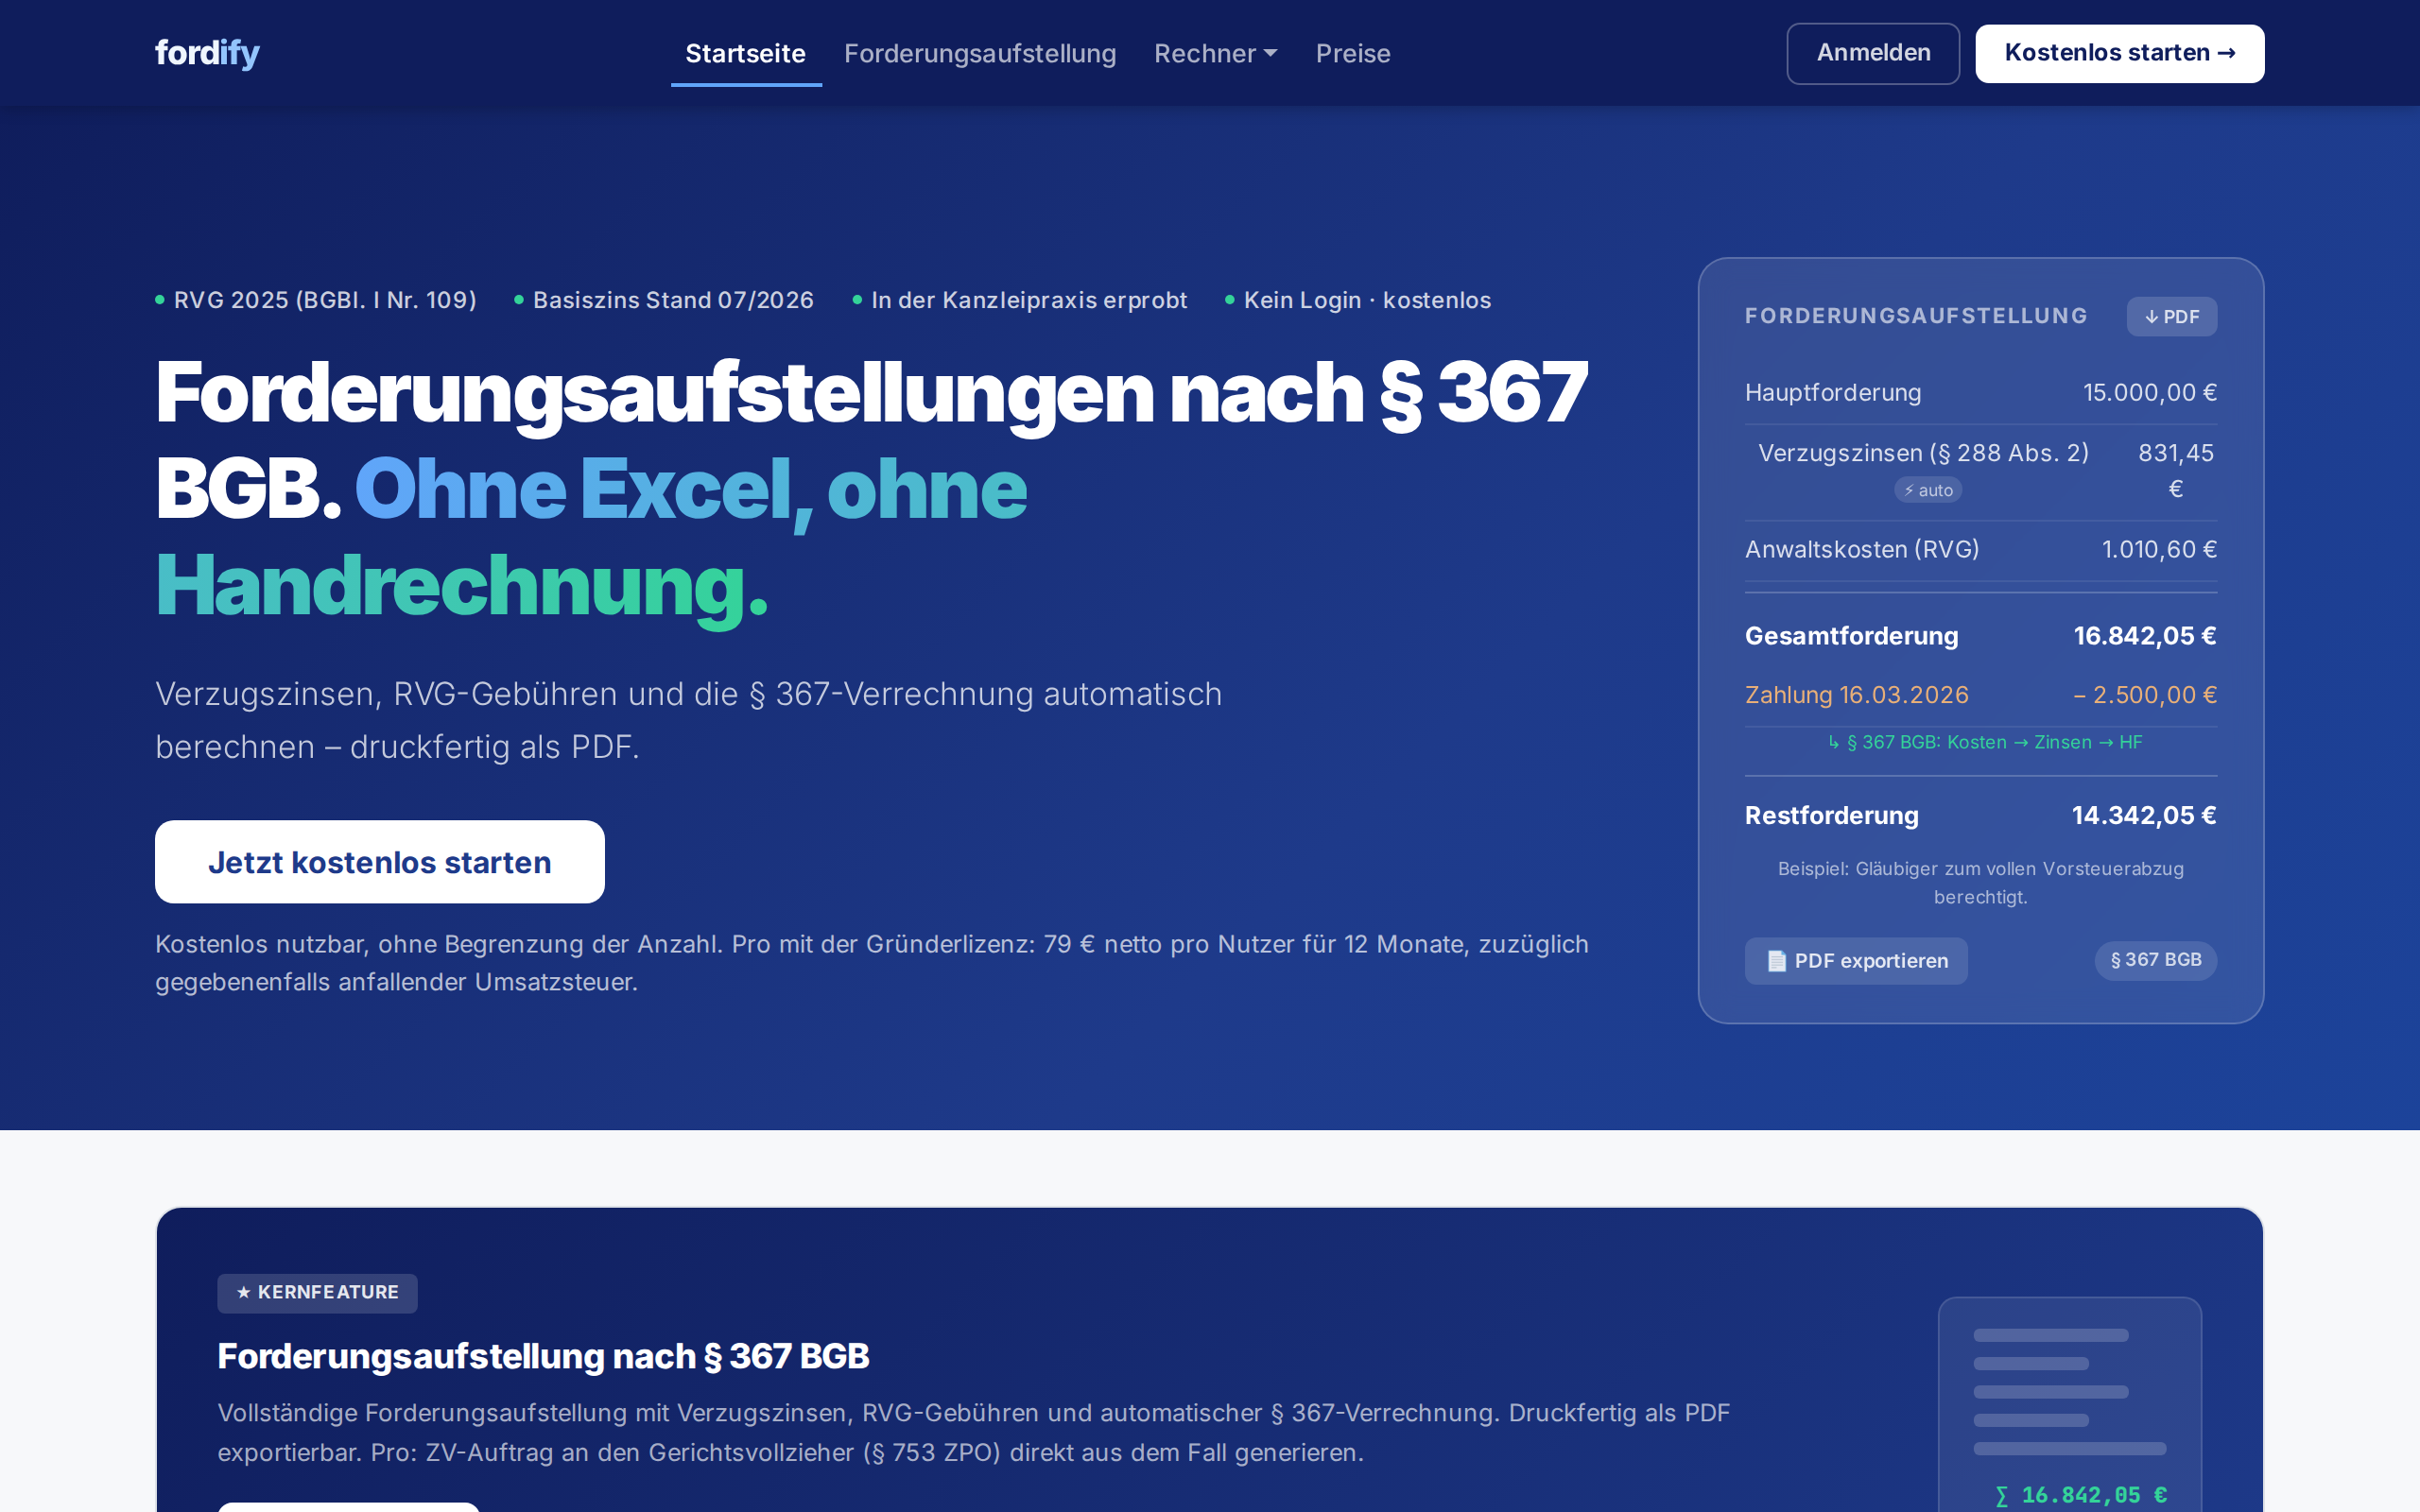Image resolution: width=2420 pixels, height=1512 pixels.
Task: Open the Preise page
Action: (x=1352, y=53)
